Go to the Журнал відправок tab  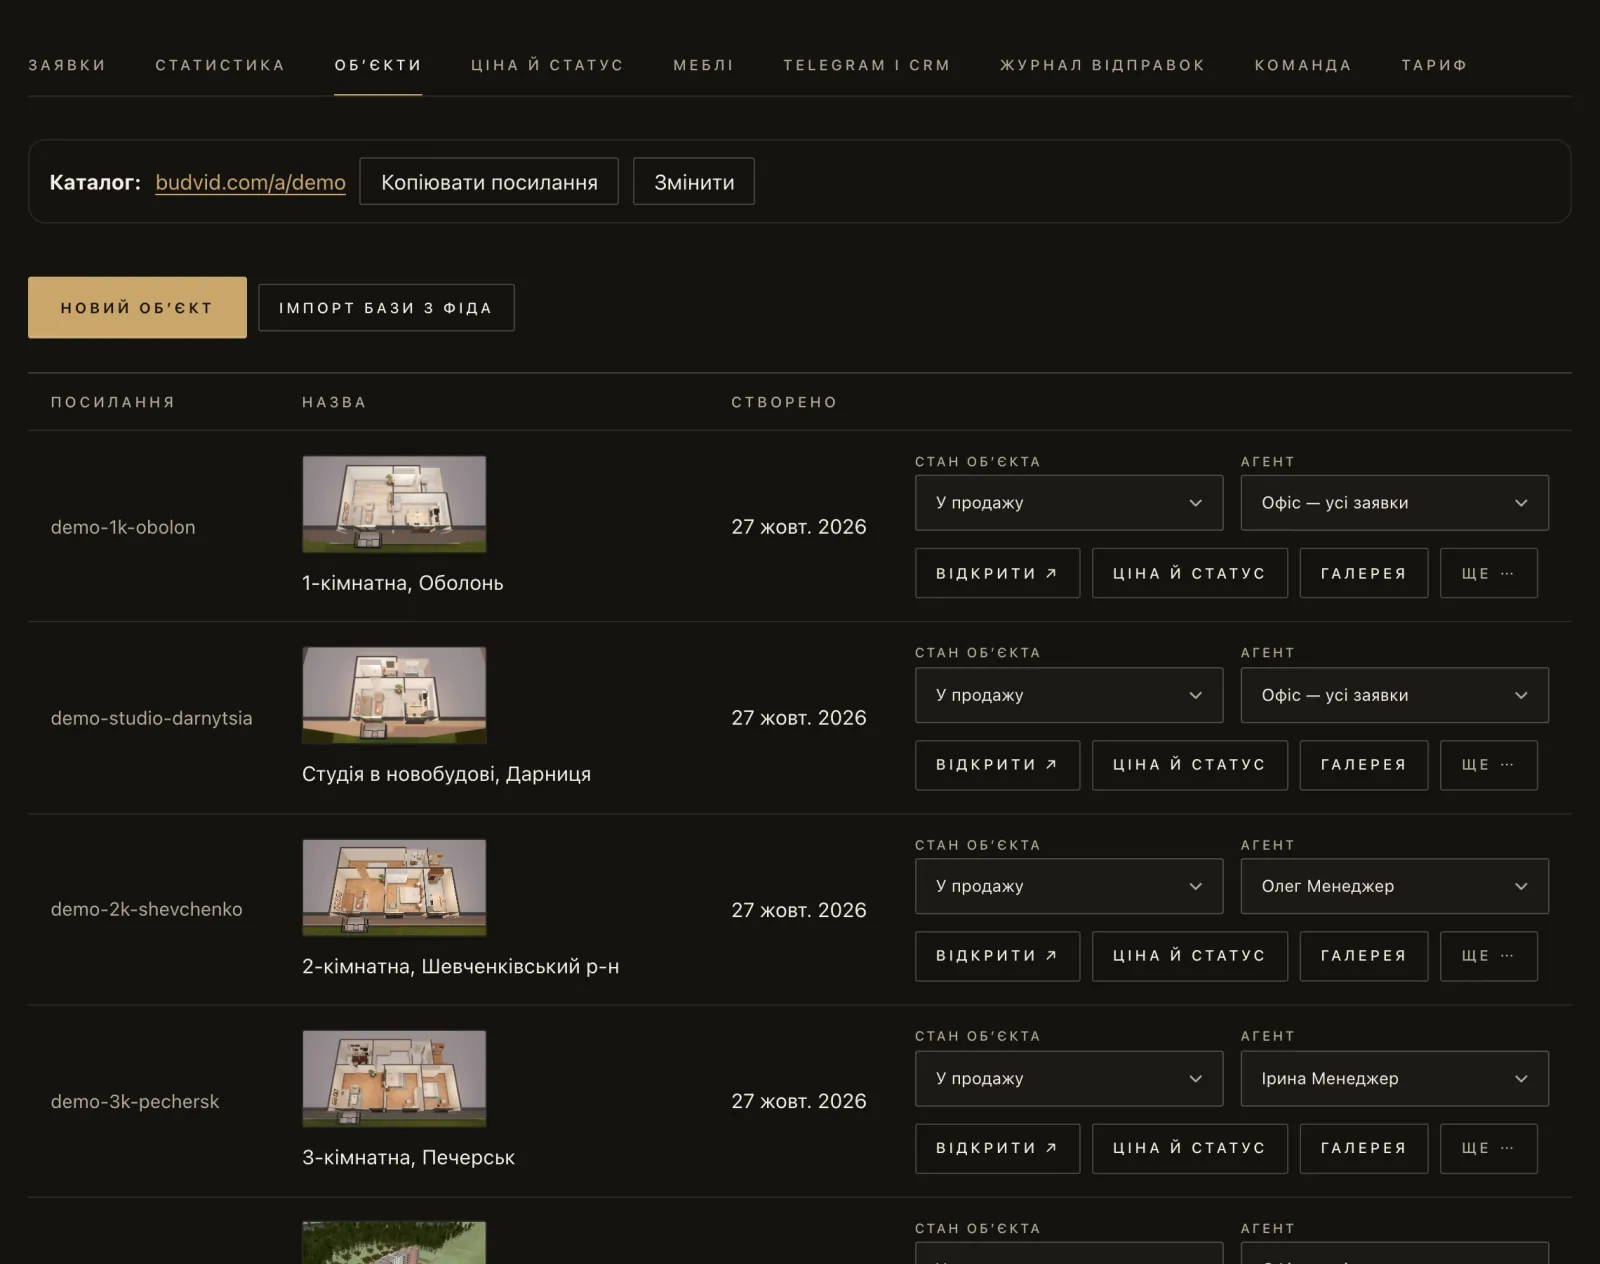1102,65
